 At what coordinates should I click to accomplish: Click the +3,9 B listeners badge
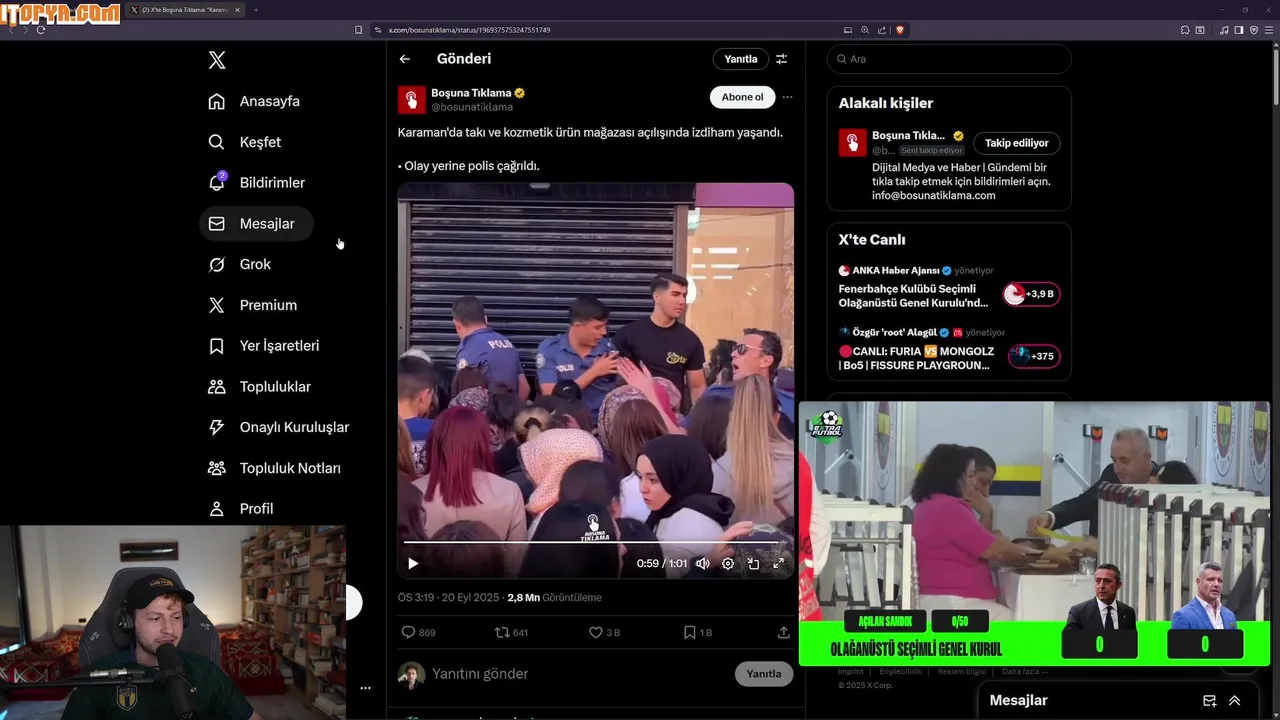point(1031,294)
